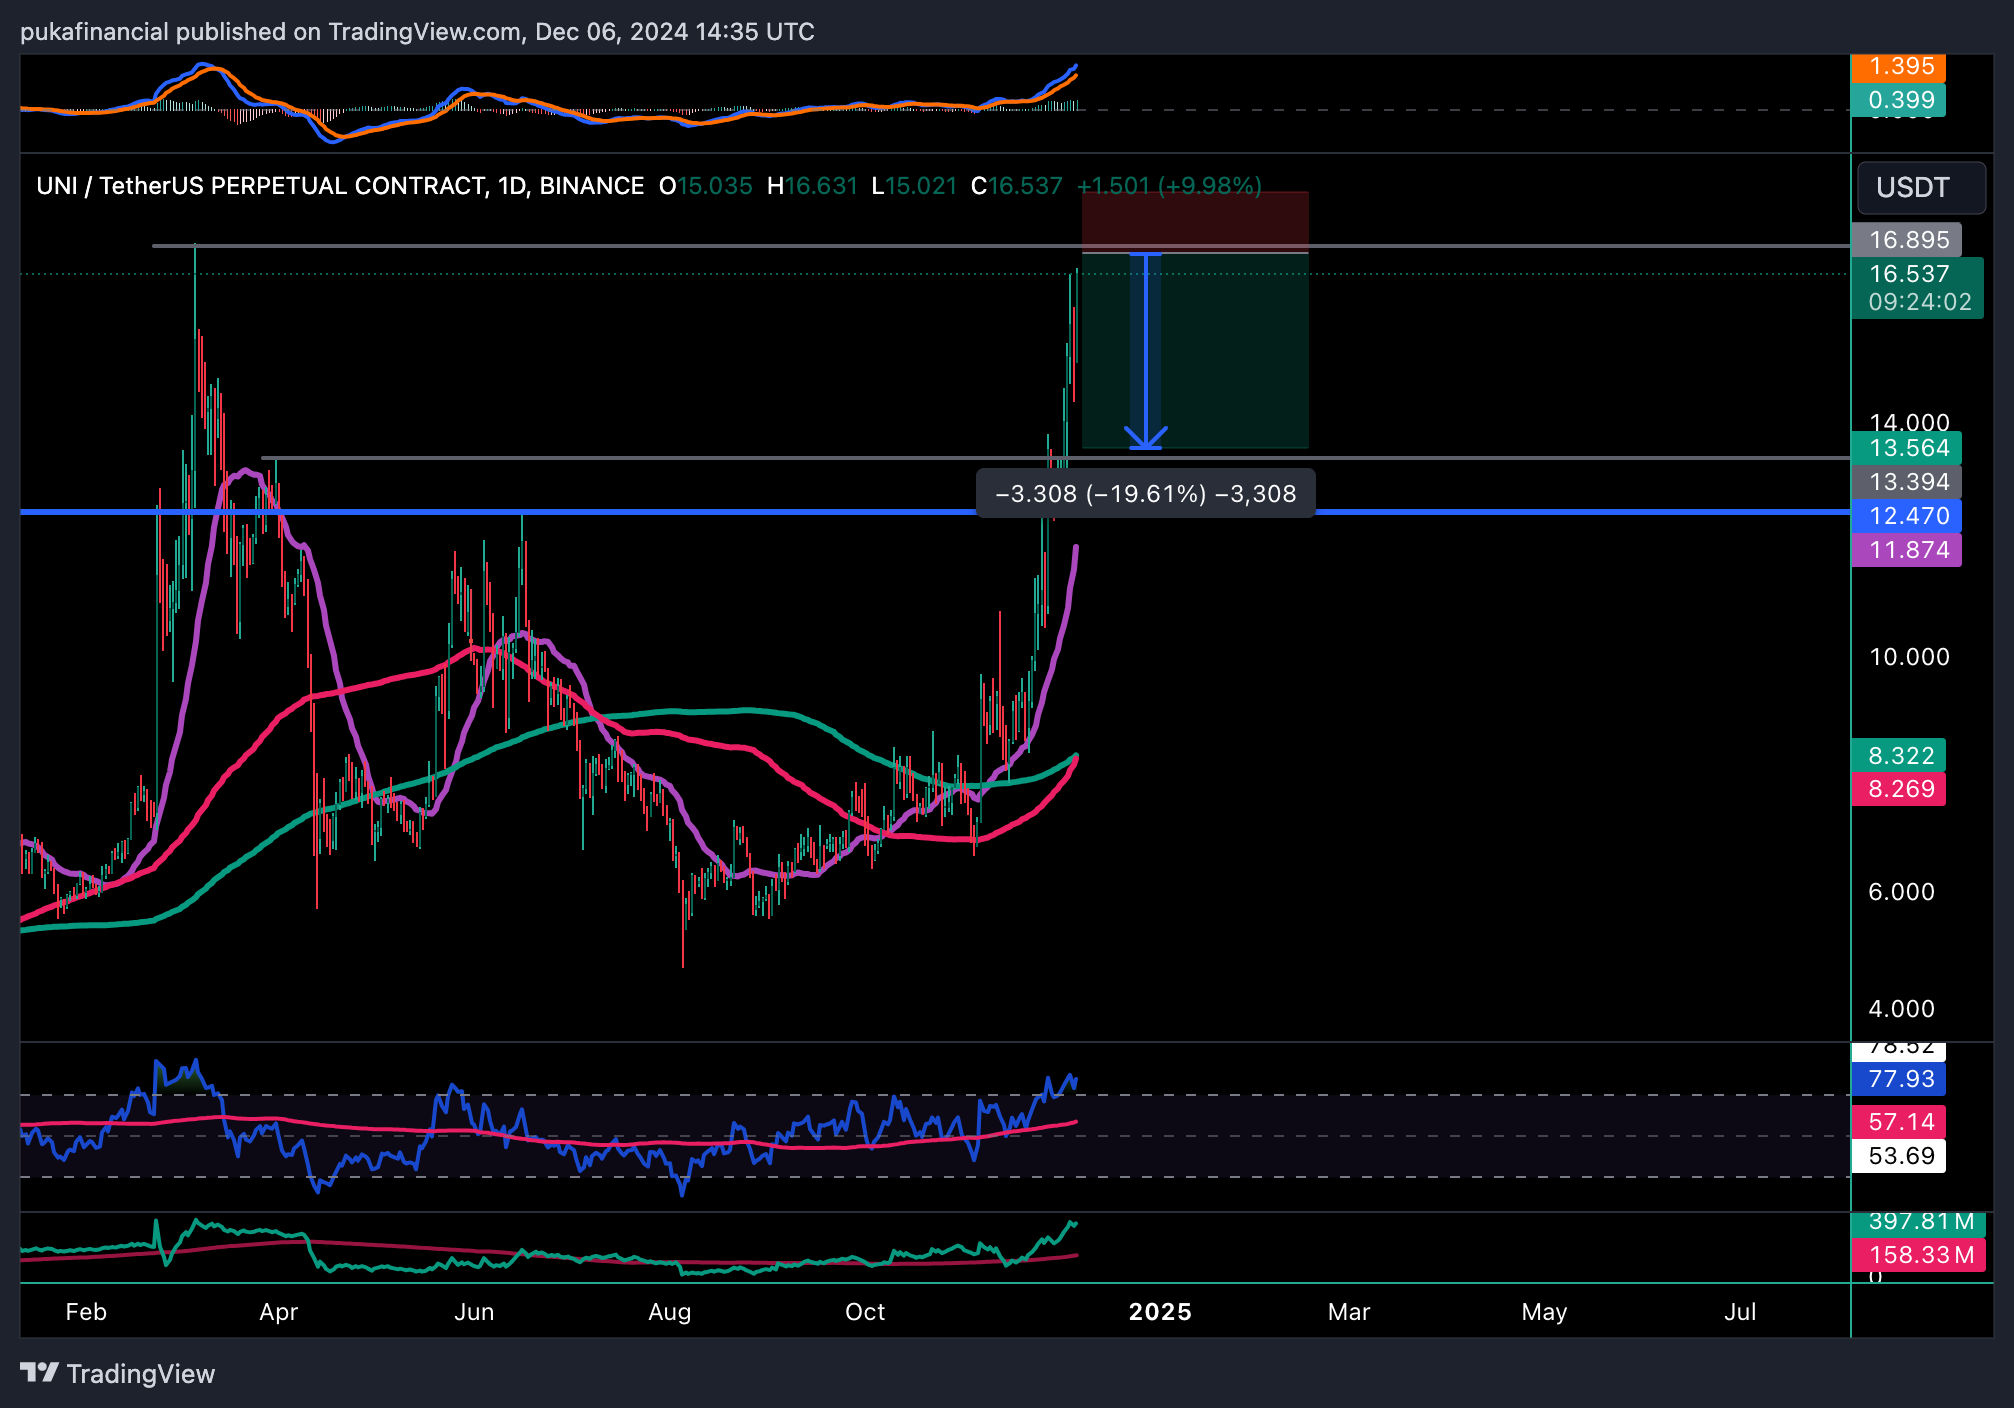Click the Jul time axis label
This screenshot has width=2014, height=1408.
pyautogui.click(x=1740, y=1312)
